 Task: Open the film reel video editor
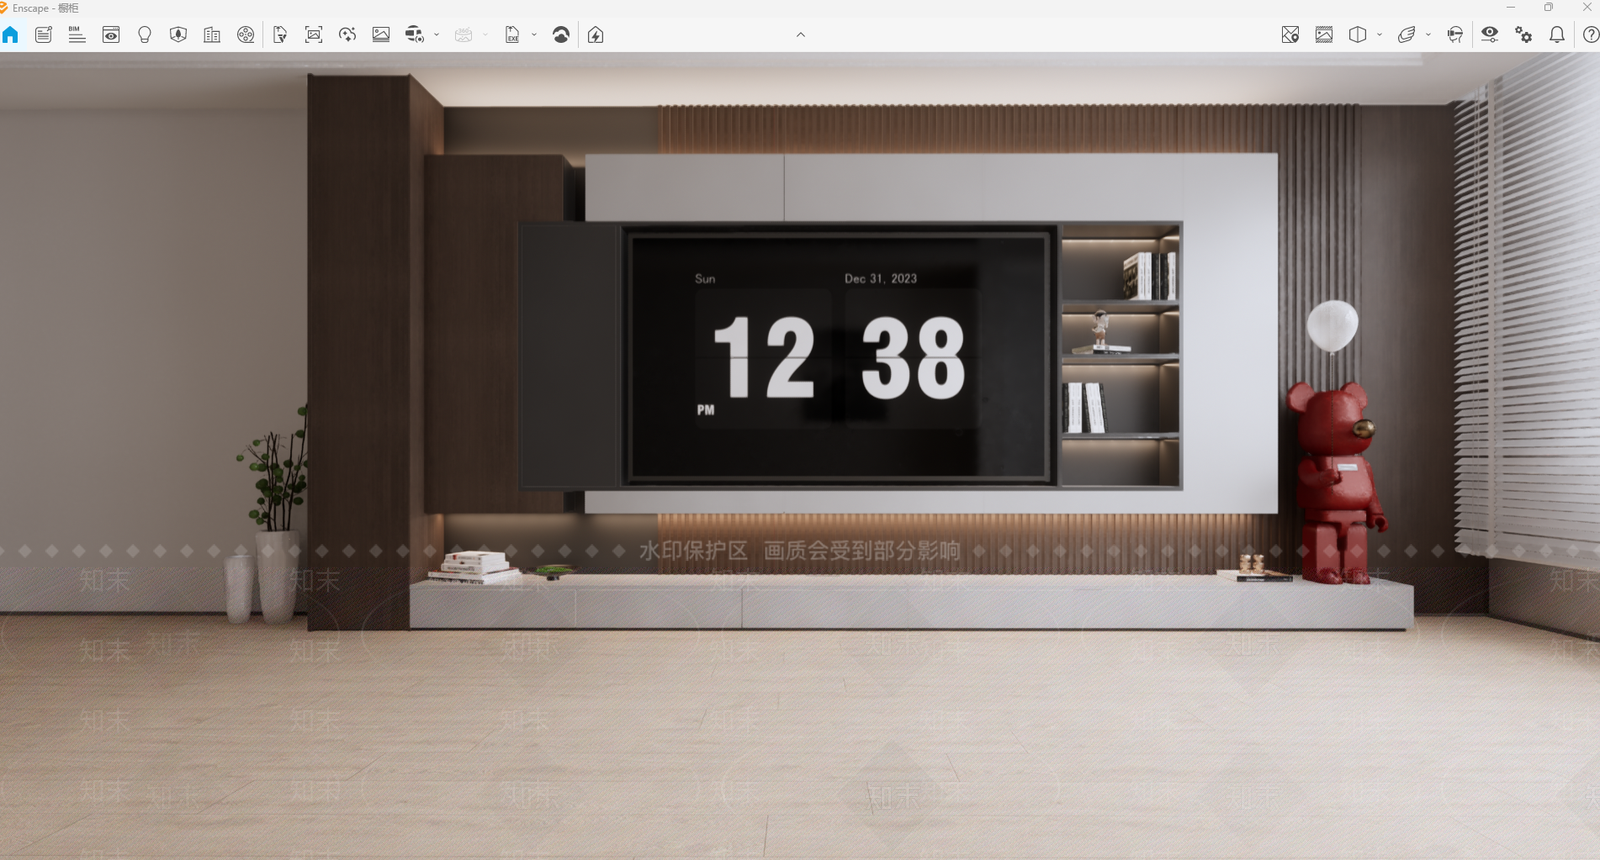tap(246, 35)
